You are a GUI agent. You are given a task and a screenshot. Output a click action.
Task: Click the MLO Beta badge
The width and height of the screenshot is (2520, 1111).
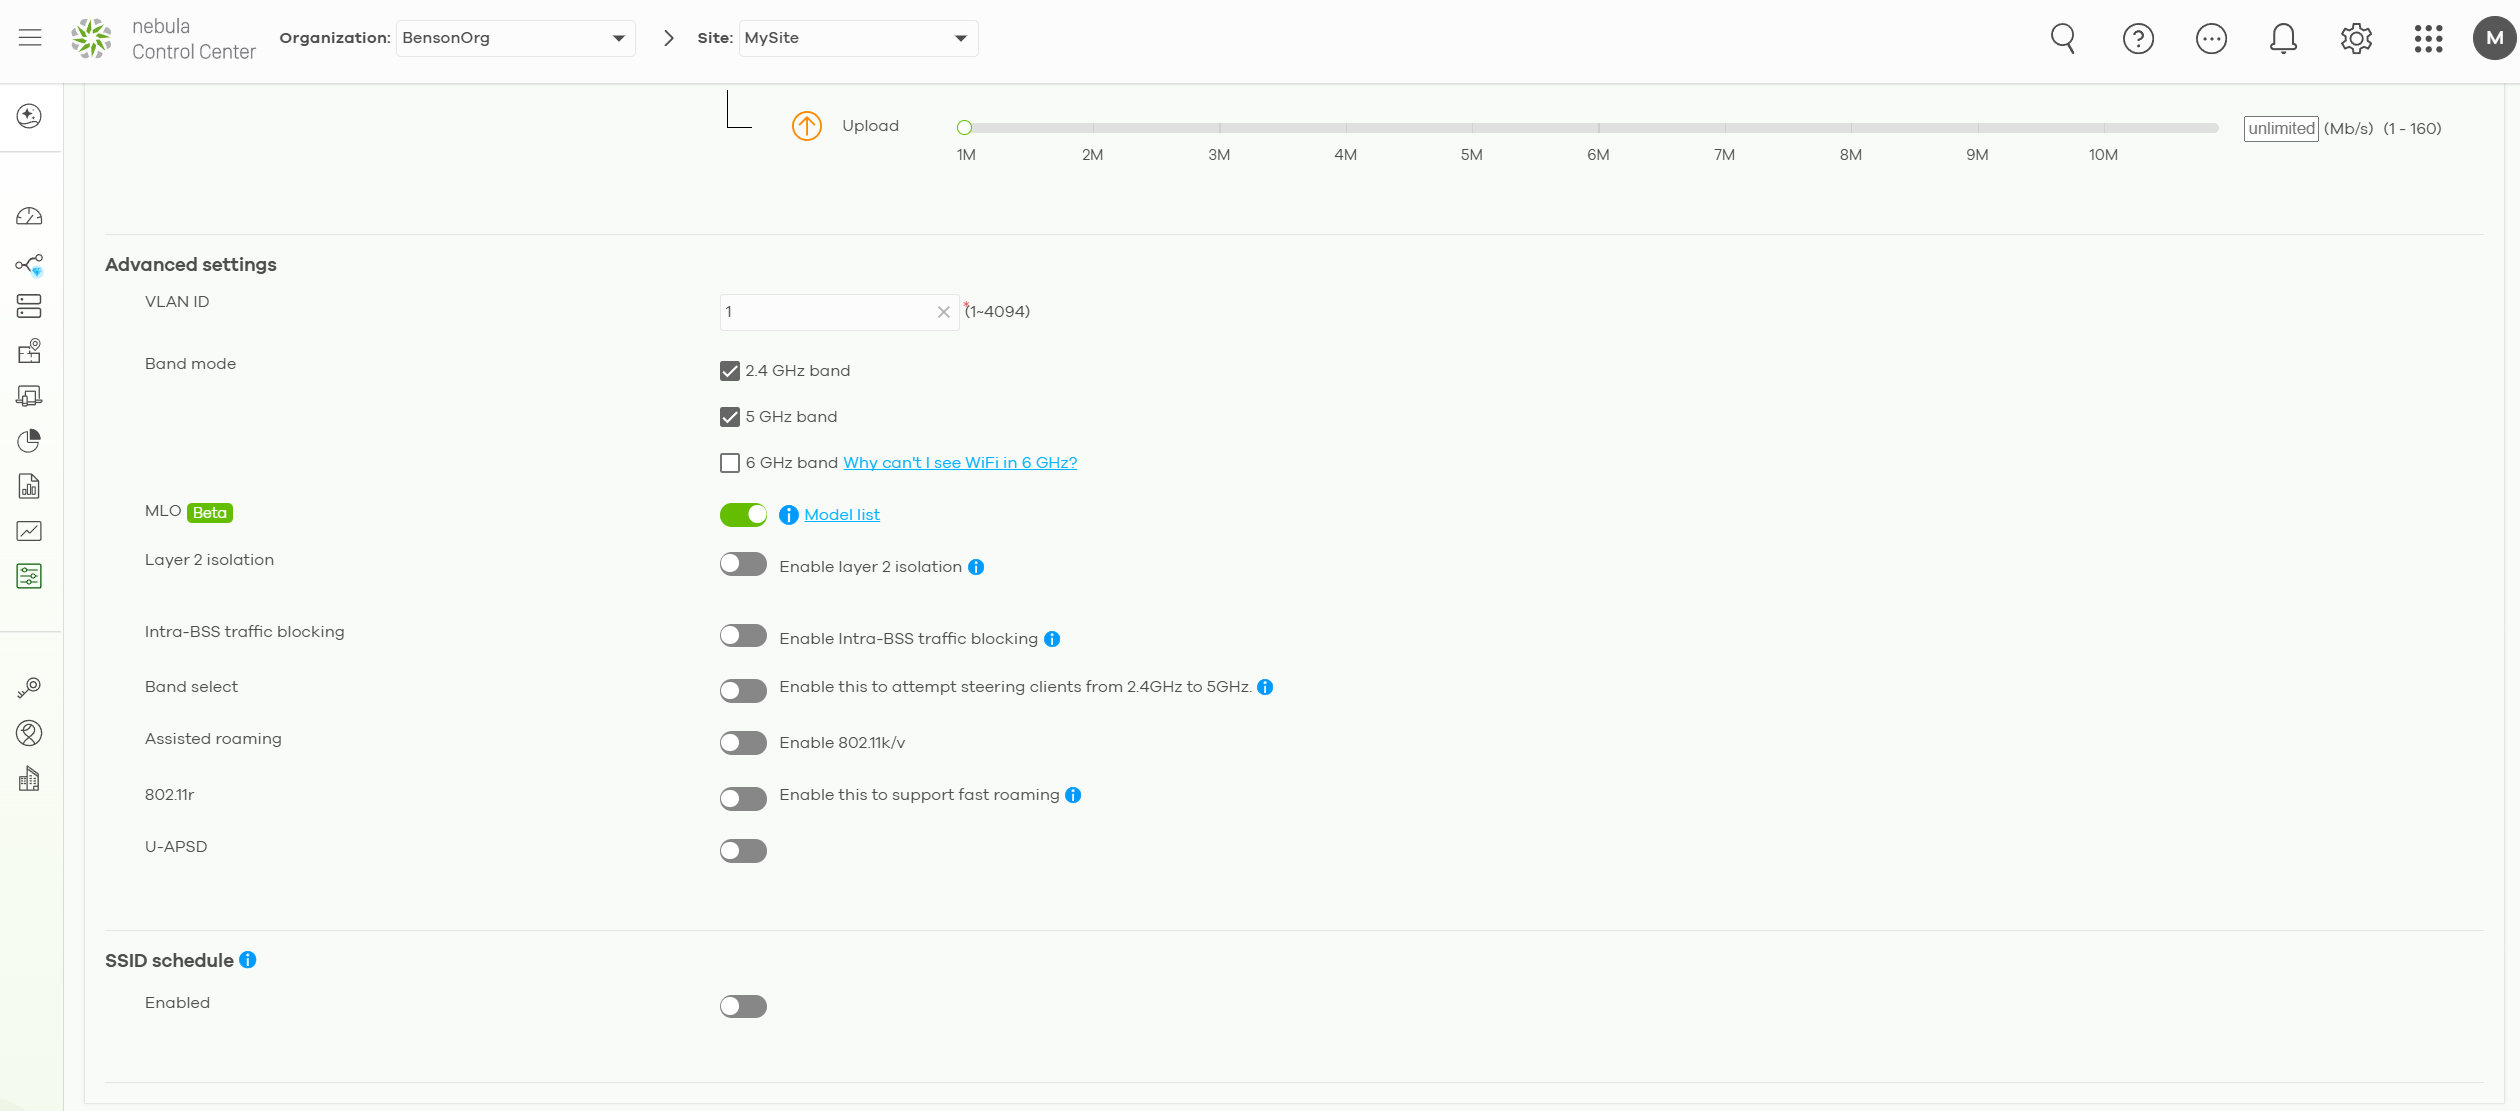210,513
